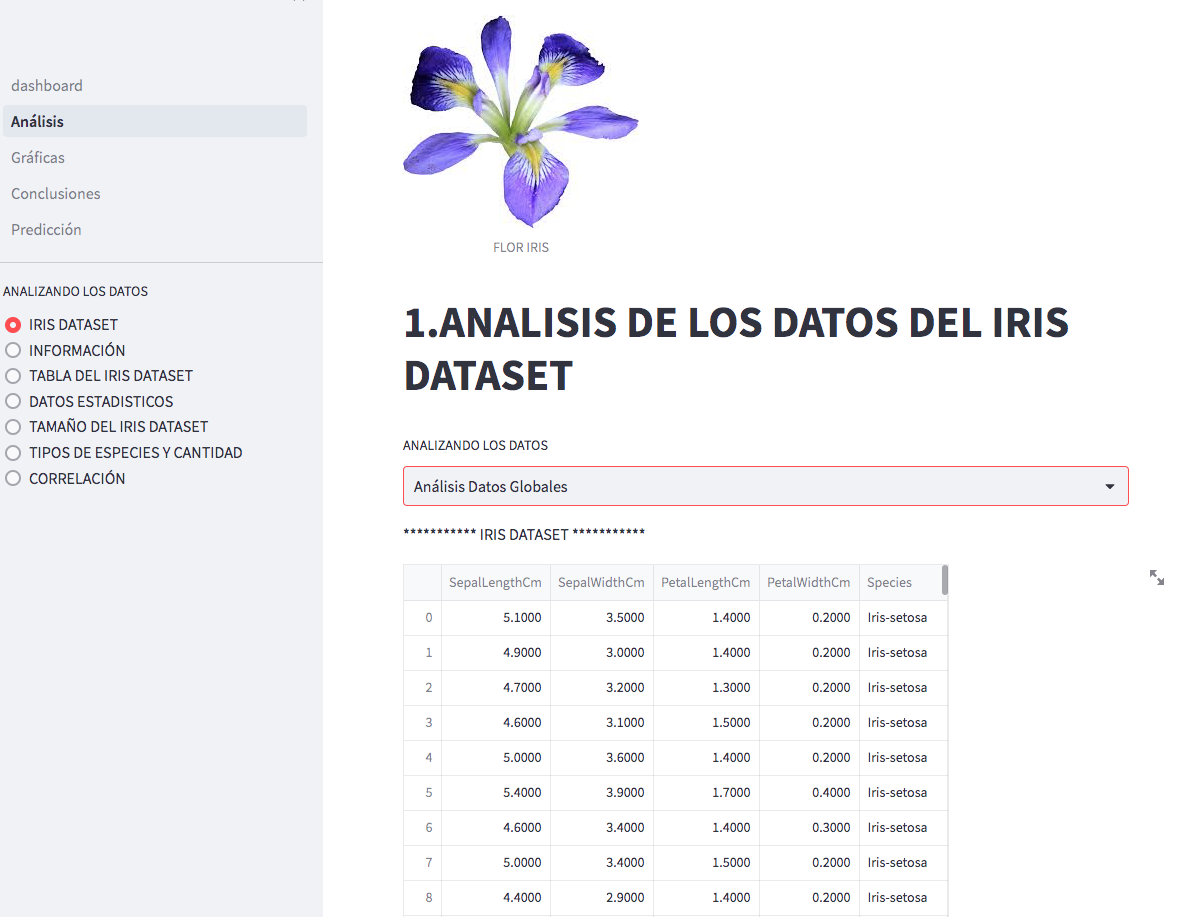The height and width of the screenshot is (917, 1180).
Task: Click the Iris-setosa cell in row 0
Action: (x=896, y=617)
